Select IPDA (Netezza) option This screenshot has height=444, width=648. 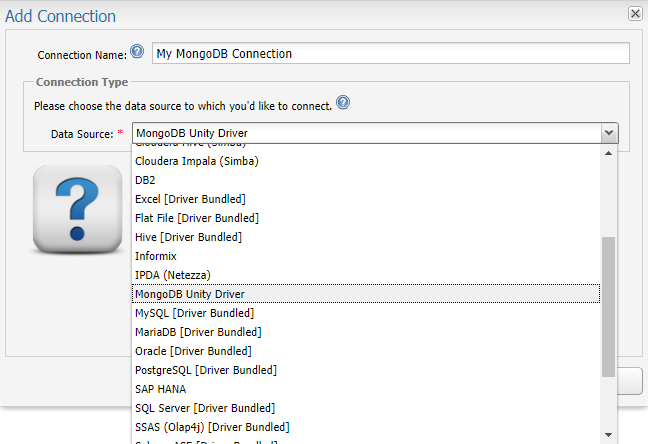(x=366, y=275)
